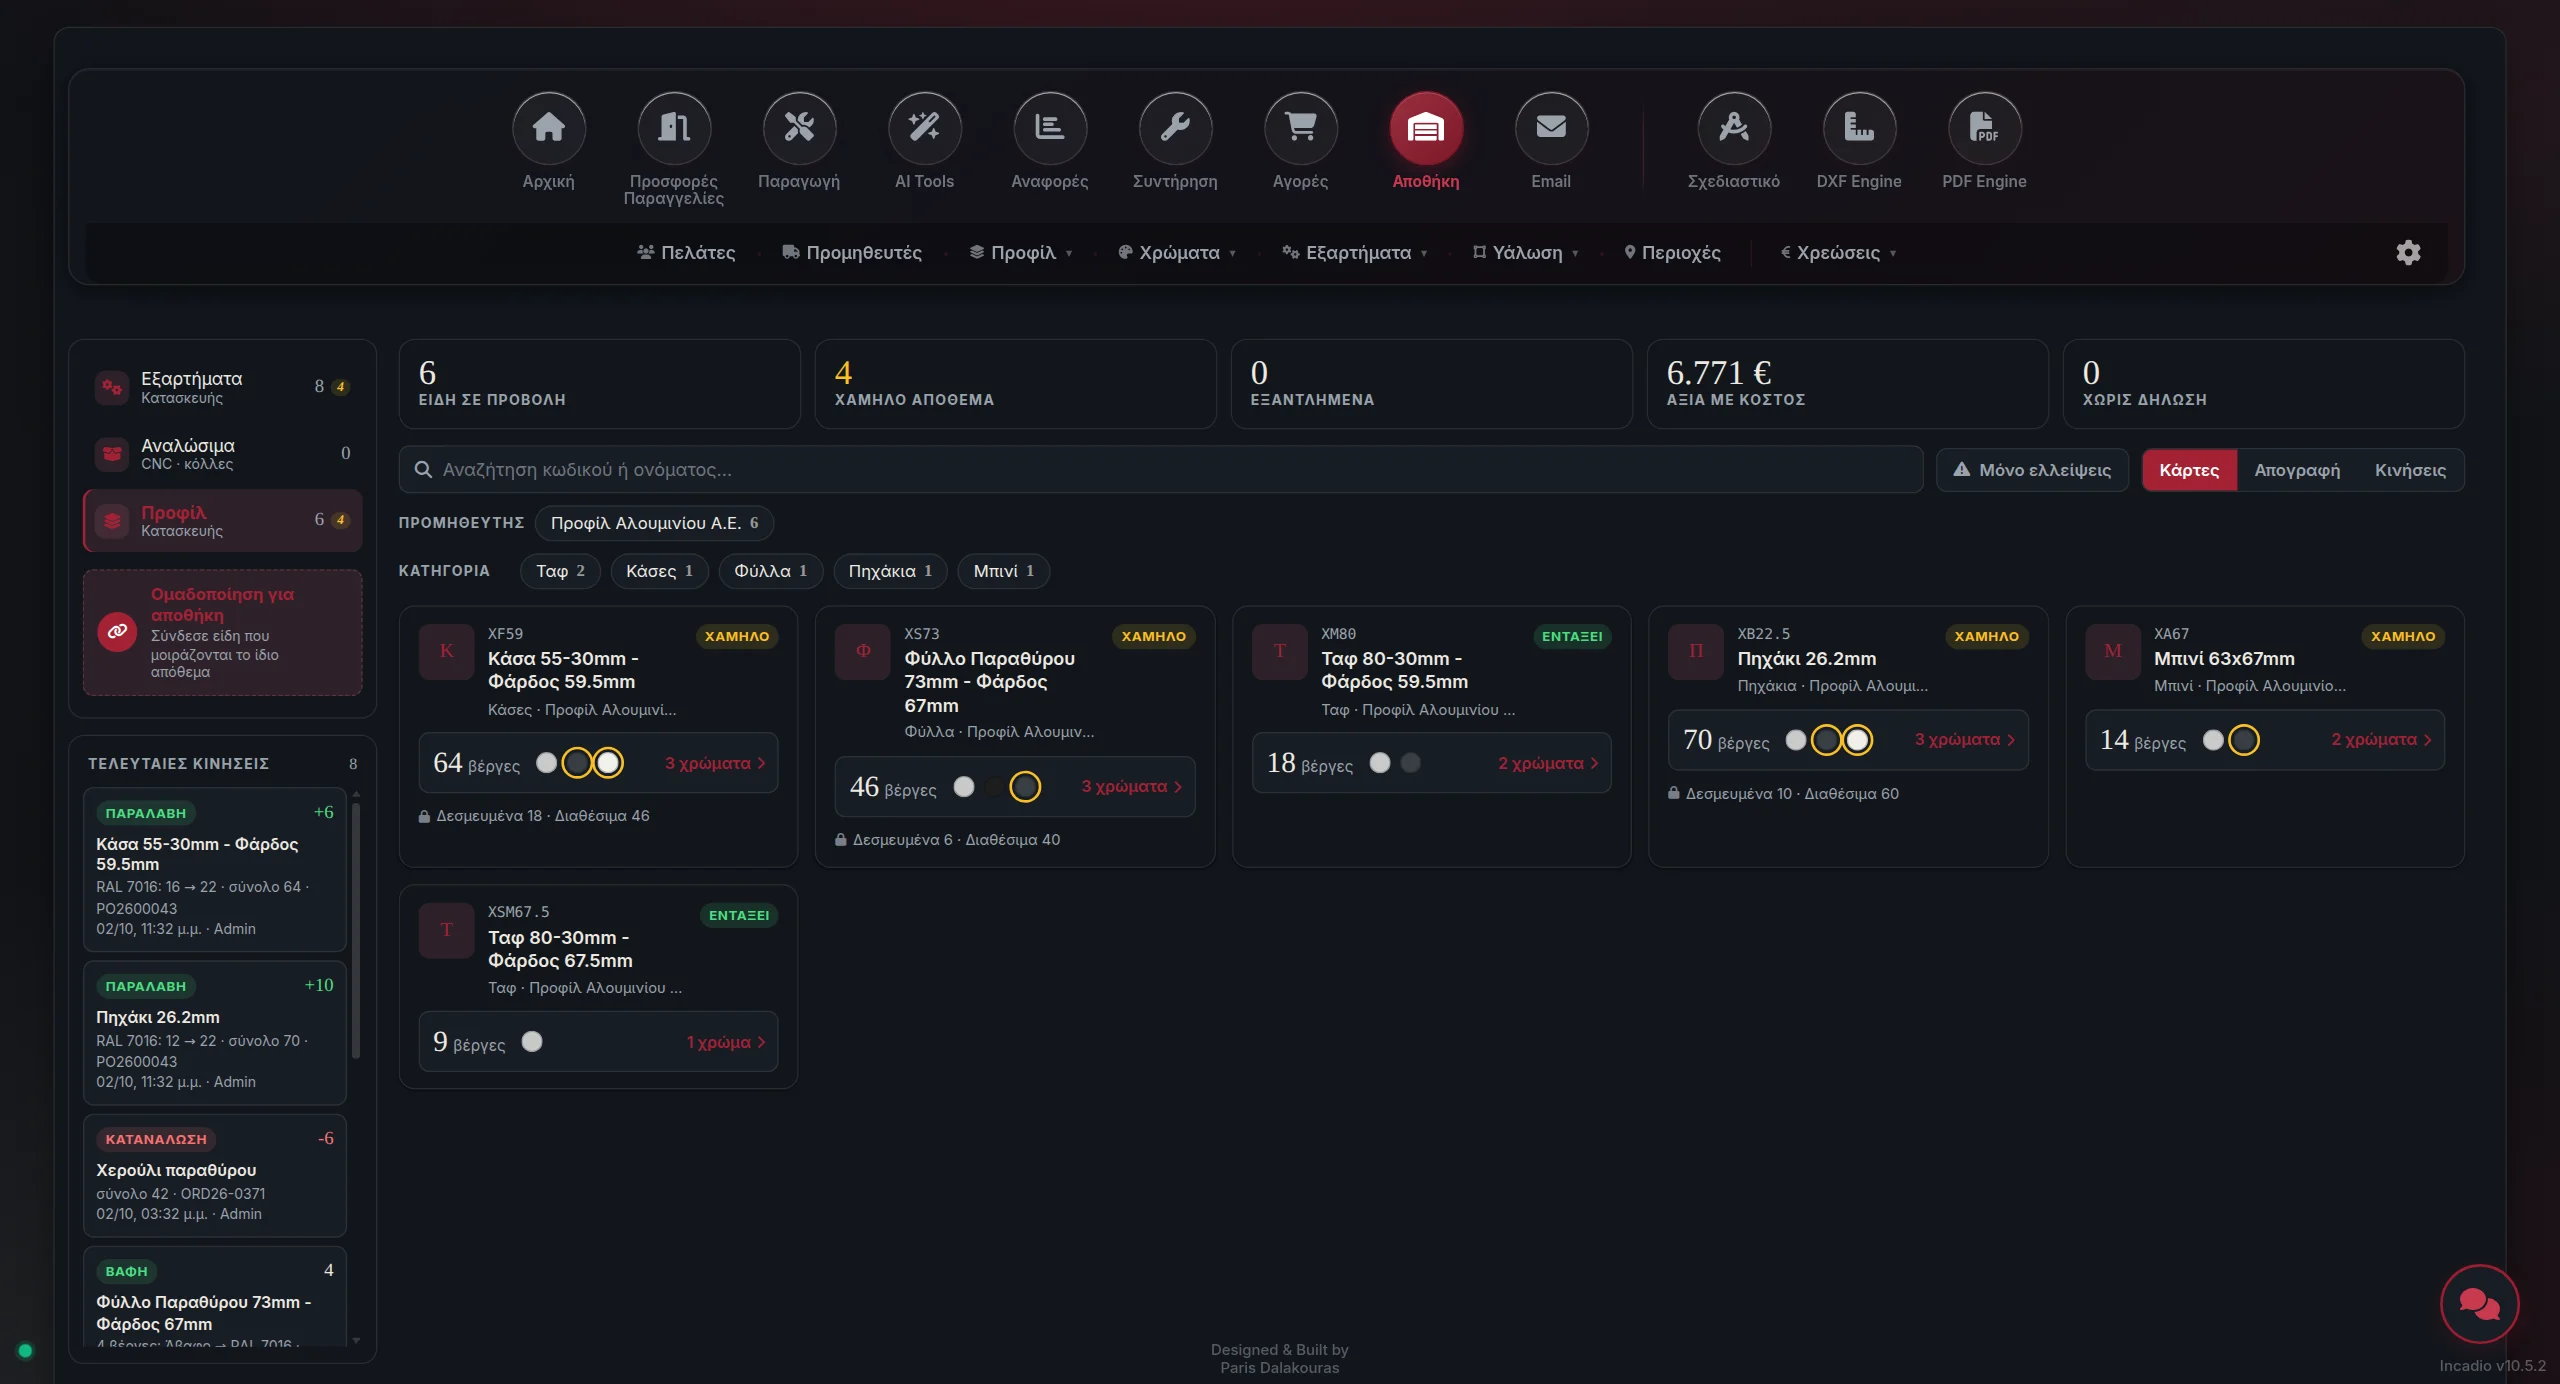Switch to Απογραφή view tab
The image size is (2560, 1384).
[x=2297, y=470]
